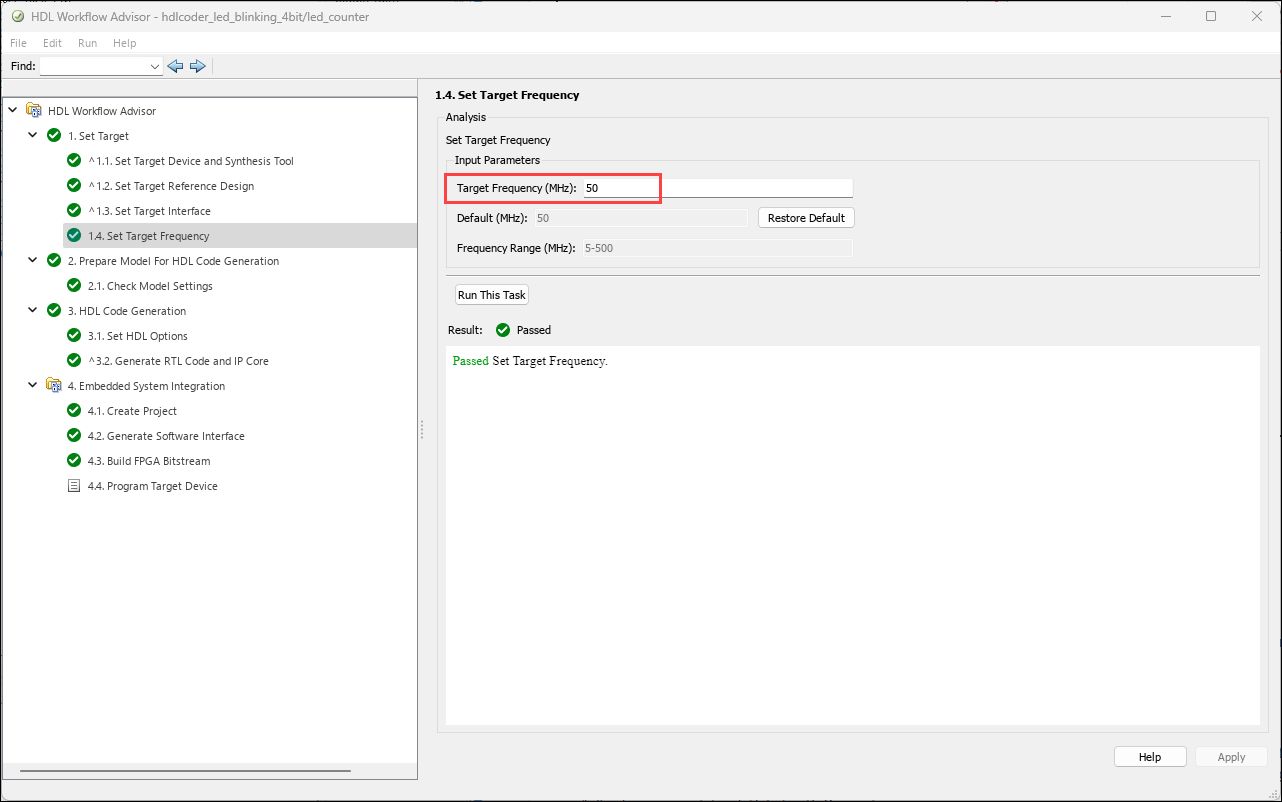This screenshot has width=1282, height=802.
Task: Click the horizontal scrollbar in the tree panel
Action: click(185, 771)
